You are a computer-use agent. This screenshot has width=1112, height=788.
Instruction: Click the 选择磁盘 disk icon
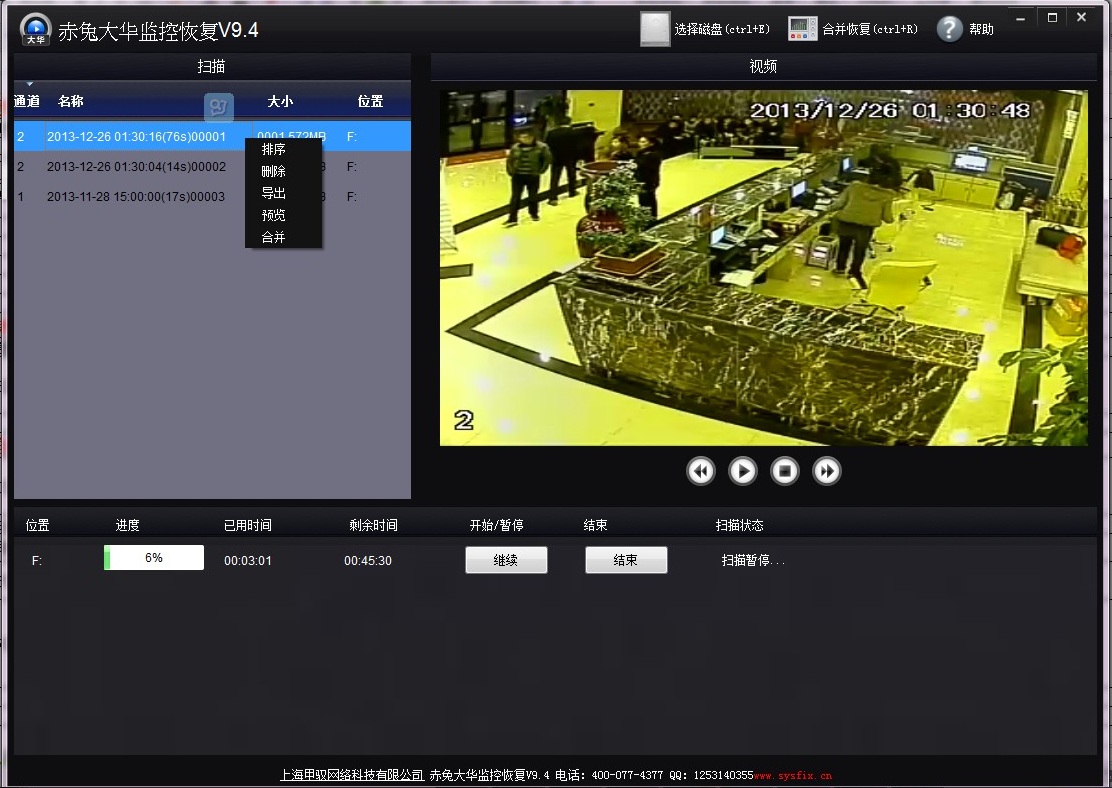(655, 29)
